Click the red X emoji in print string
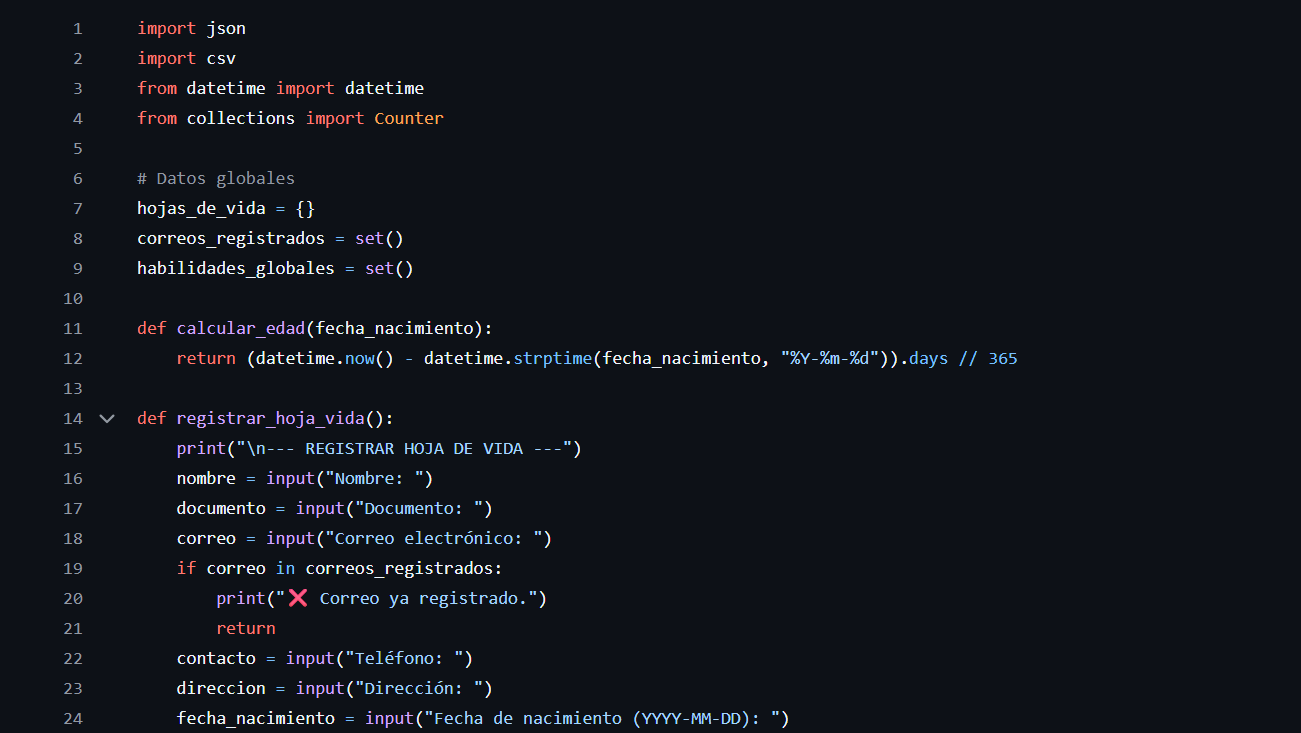Screen dimensions: 1301x733 click(297, 598)
